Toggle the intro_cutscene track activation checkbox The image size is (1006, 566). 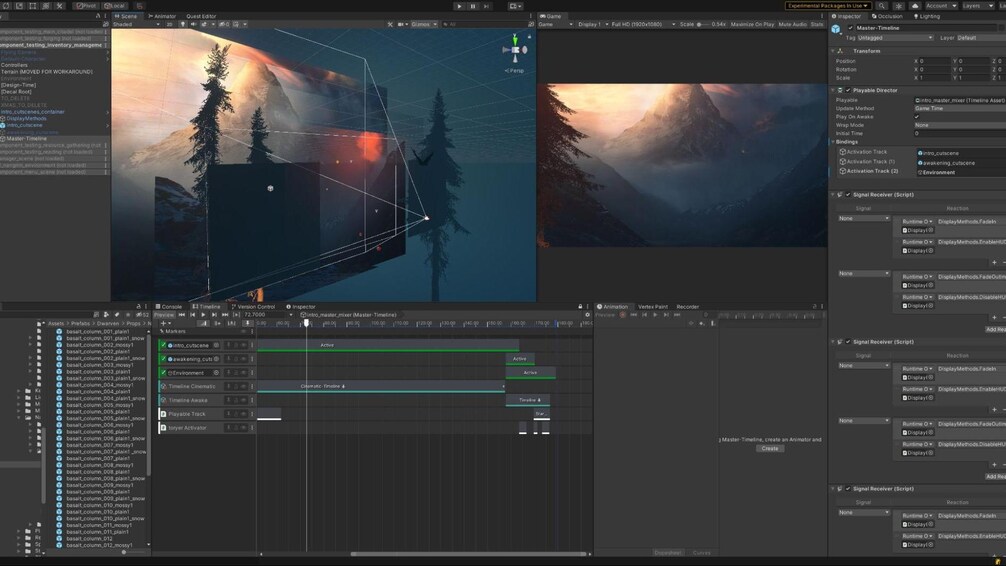pyautogui.click(x=163, y=345)
